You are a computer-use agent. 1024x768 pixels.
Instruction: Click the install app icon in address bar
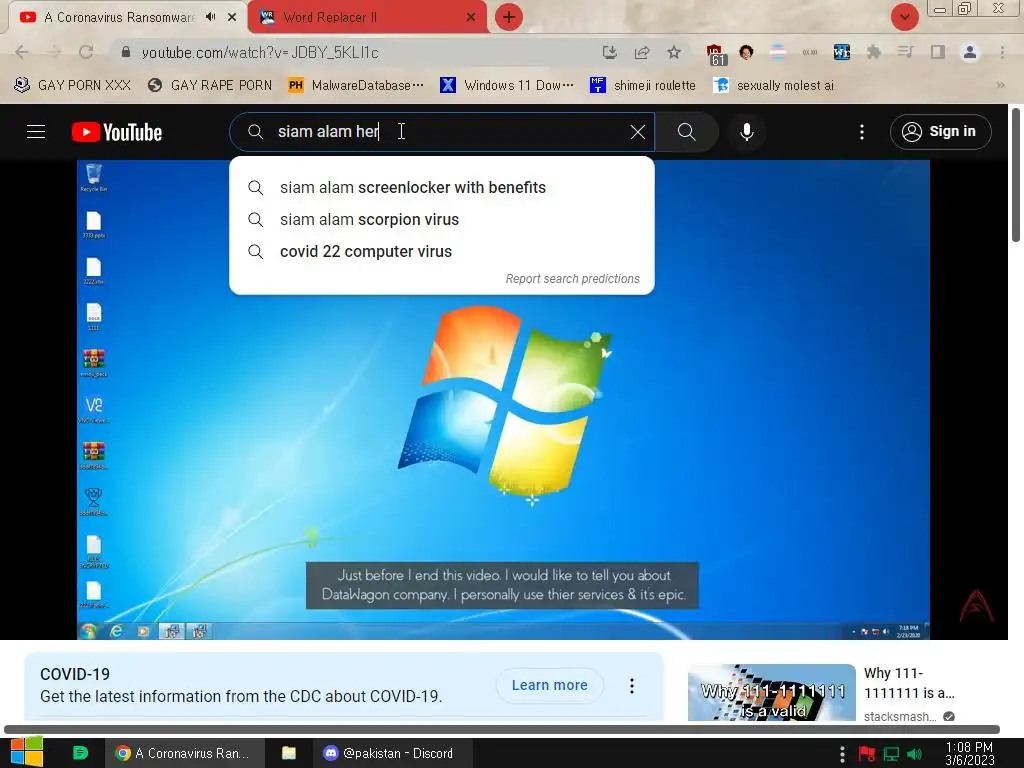point(609,52)
